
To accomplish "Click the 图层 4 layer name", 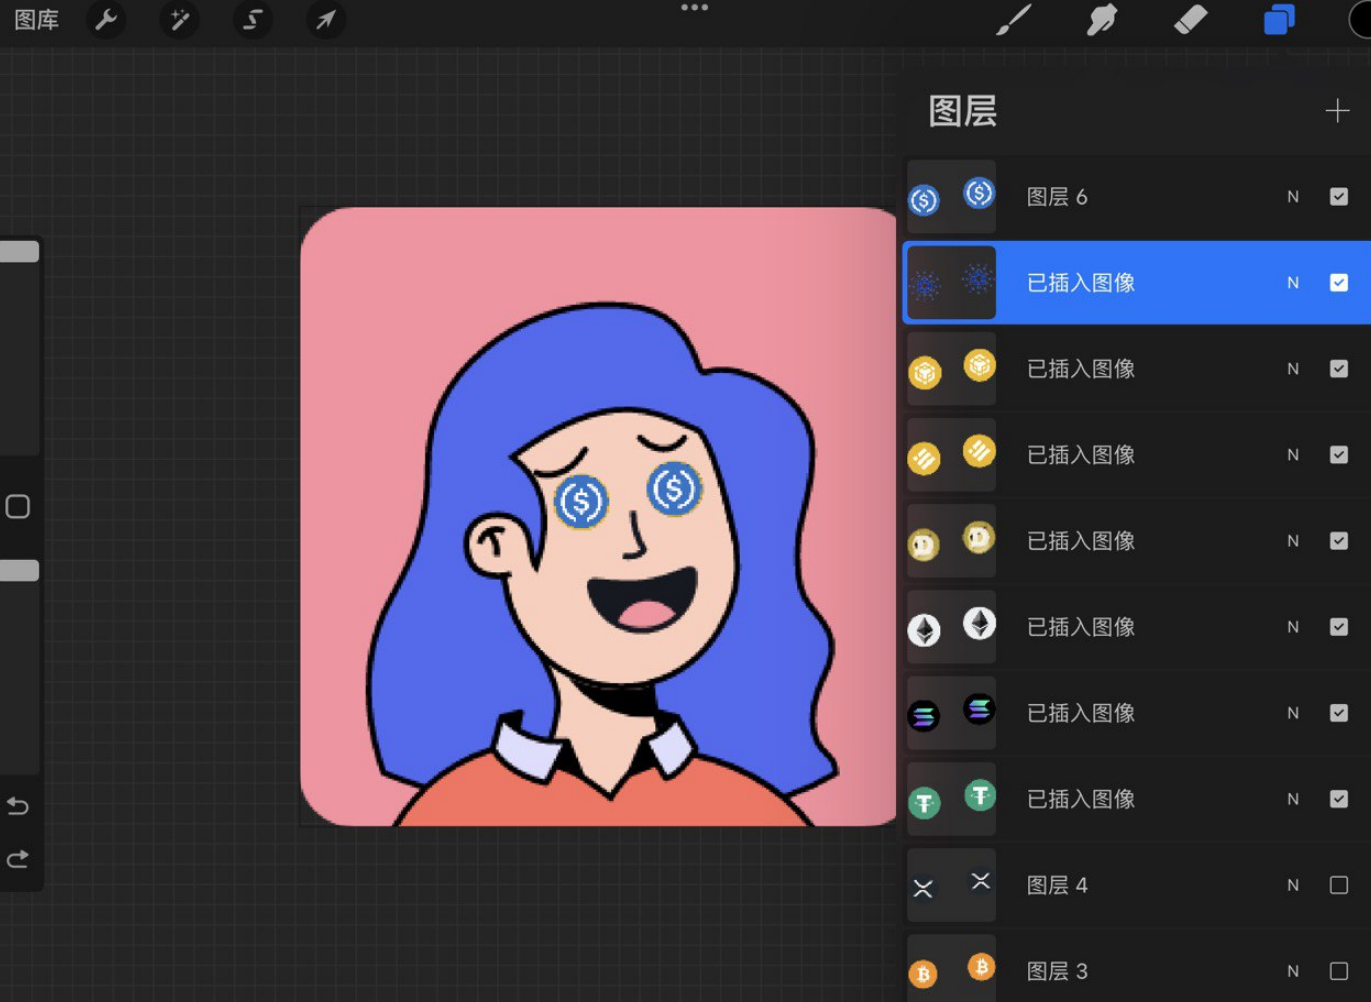I will tap(1057, 885).
